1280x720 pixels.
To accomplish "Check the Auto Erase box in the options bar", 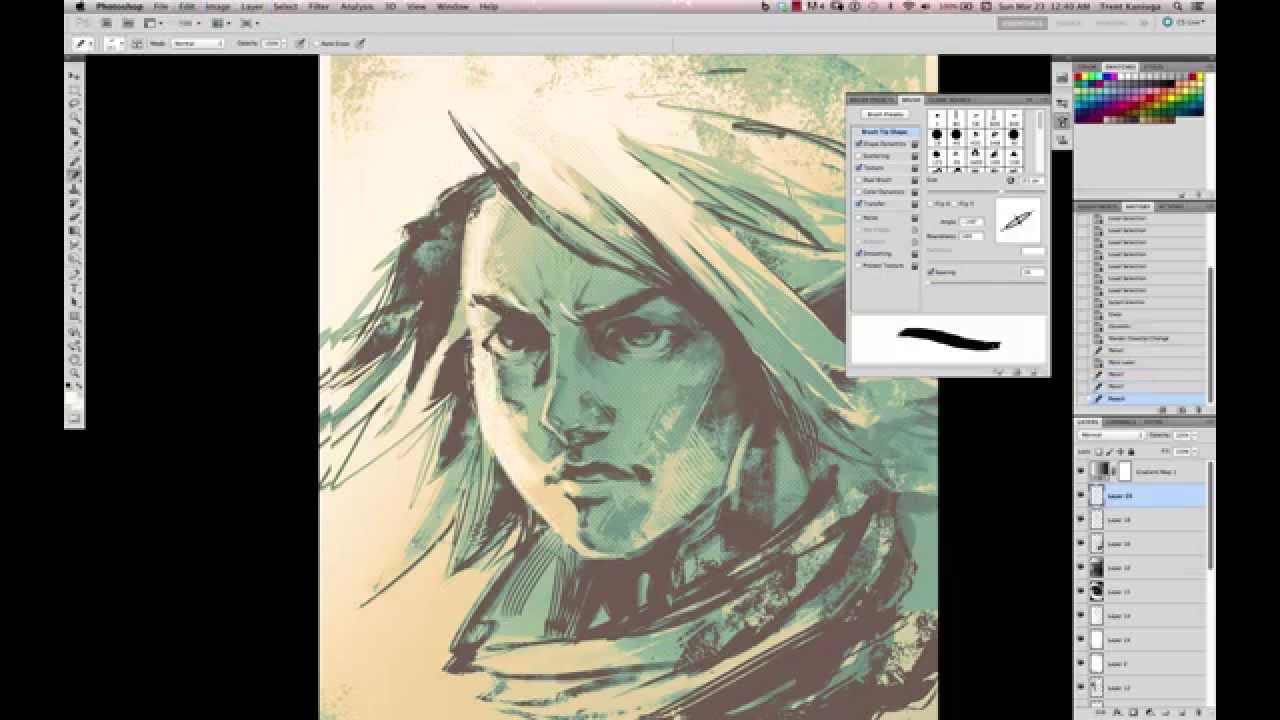I will (318, 43).
